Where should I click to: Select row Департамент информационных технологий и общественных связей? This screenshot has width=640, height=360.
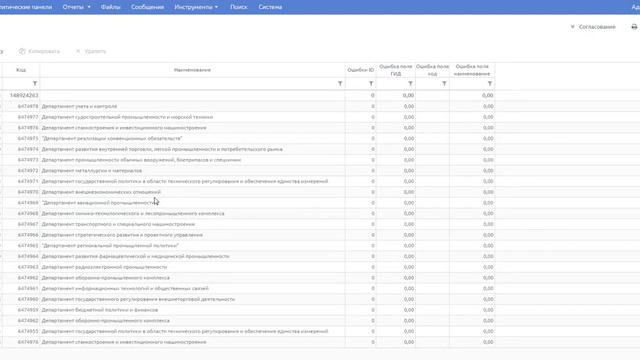tap(247, 288)
